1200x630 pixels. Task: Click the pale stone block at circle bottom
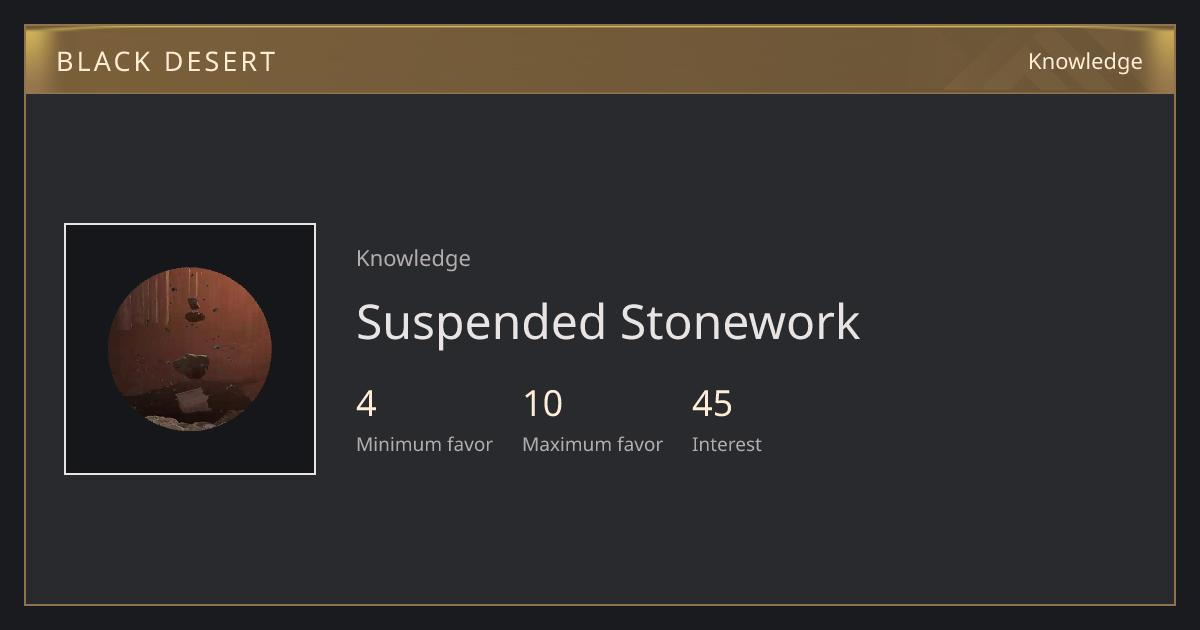192,402
